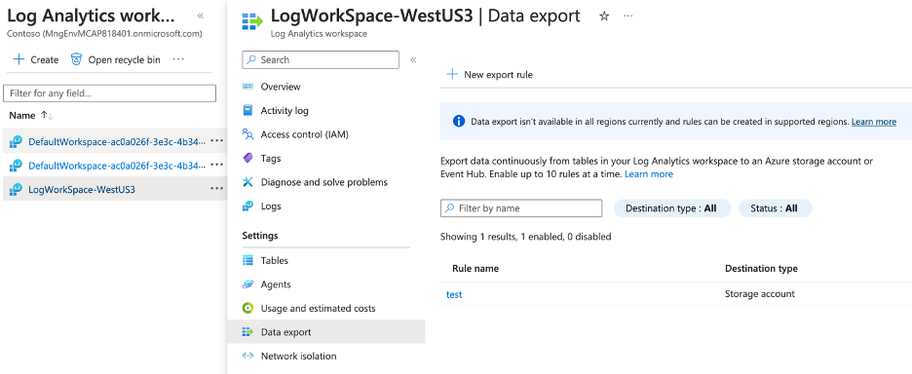912x374 pixels.
Task: Collapse the workspace list panel chevron
Action: click(x=200, y=16)
